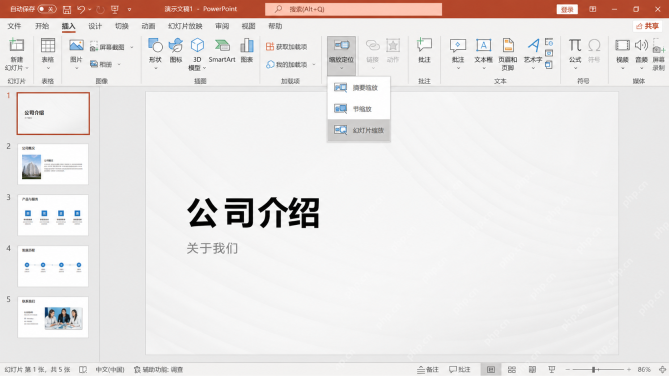Click the Redo icon in quick access toolbar

pyautogui.click(x=100, y=9)
